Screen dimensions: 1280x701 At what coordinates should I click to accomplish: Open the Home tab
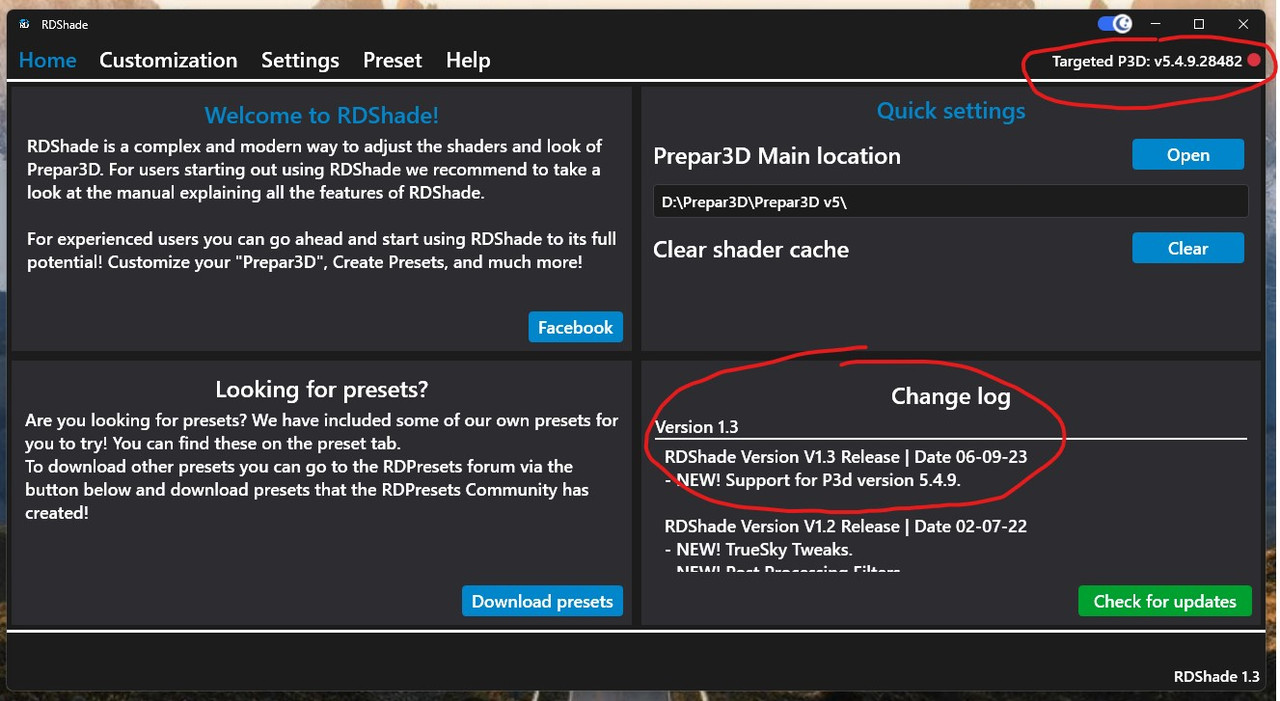(x=48, y=60)
